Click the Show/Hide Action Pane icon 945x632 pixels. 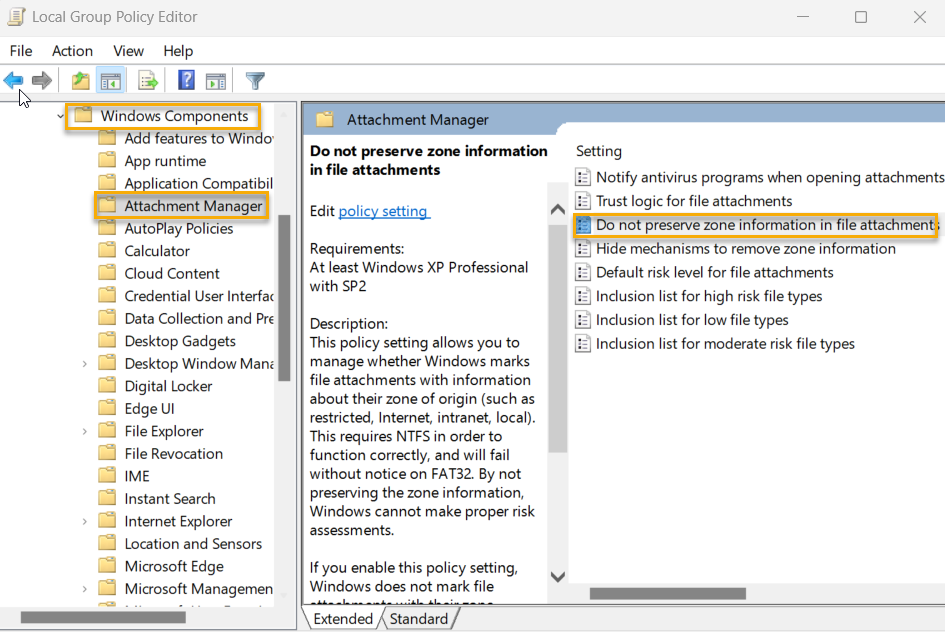[216, 80]
